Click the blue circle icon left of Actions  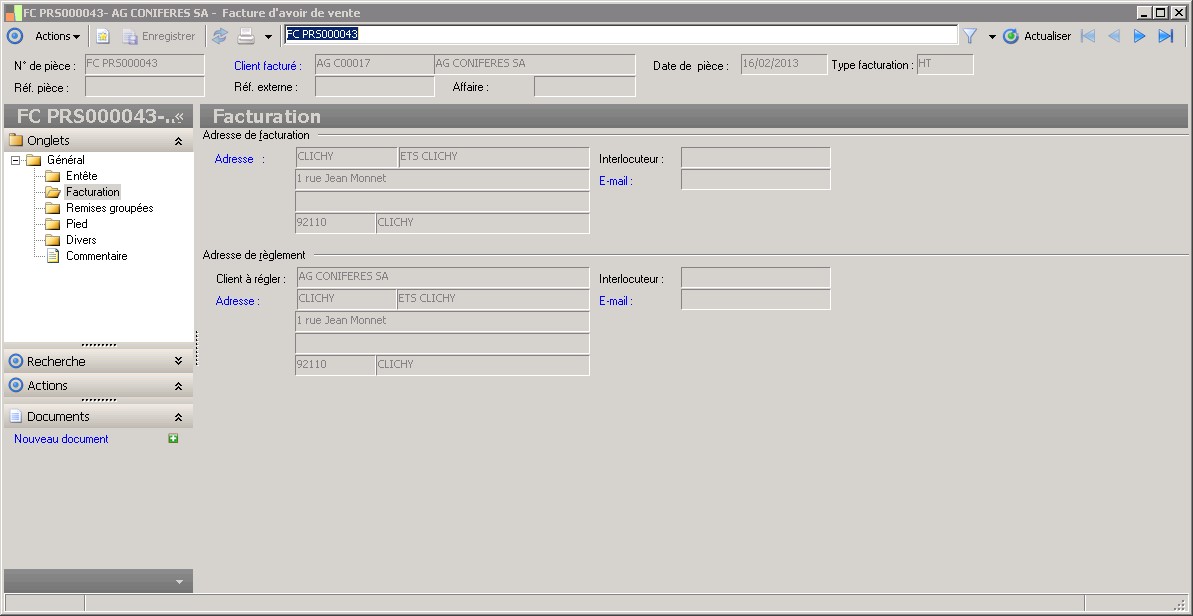14,36
